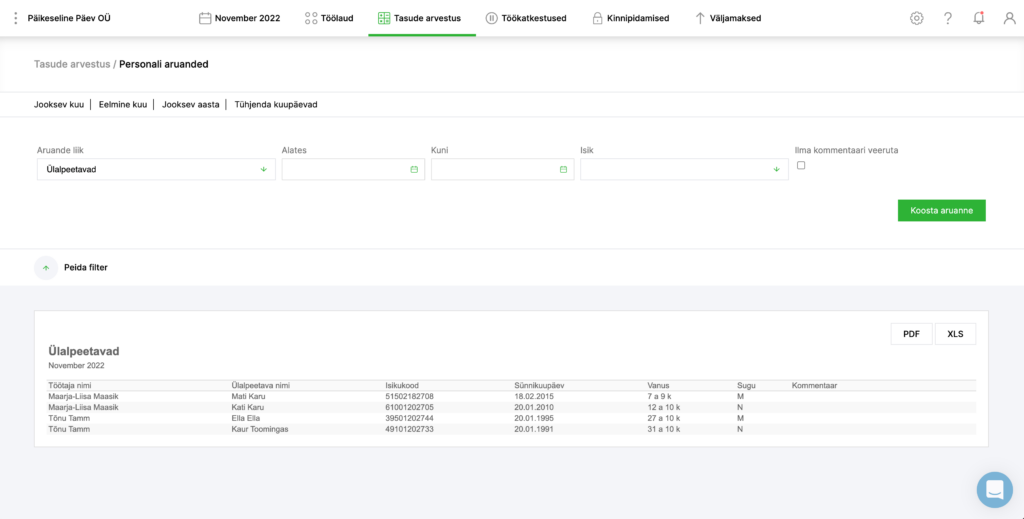Open the user profile icon
This screenshot has width=1024, height=519.
1009,18
